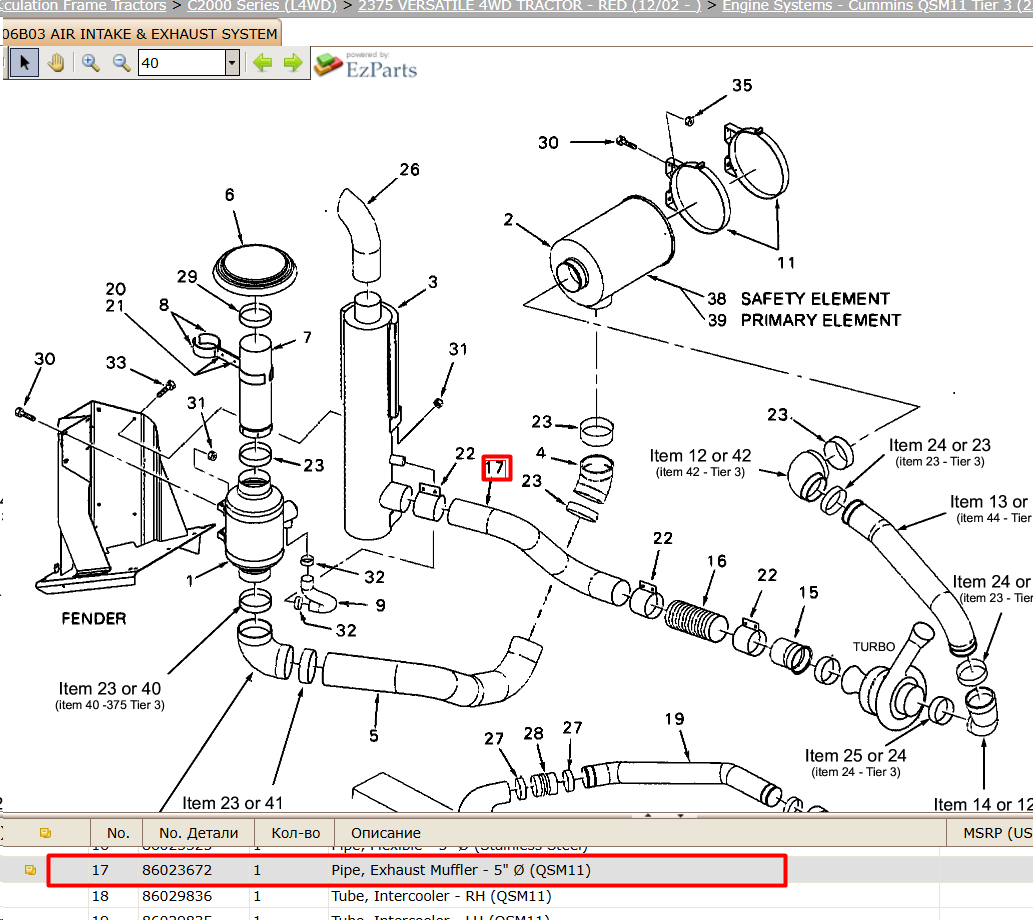Open Engine Systems - Cummins QSM11 breadcrumb
Screen dimensions: 1033x920
[x=876, y=6]
